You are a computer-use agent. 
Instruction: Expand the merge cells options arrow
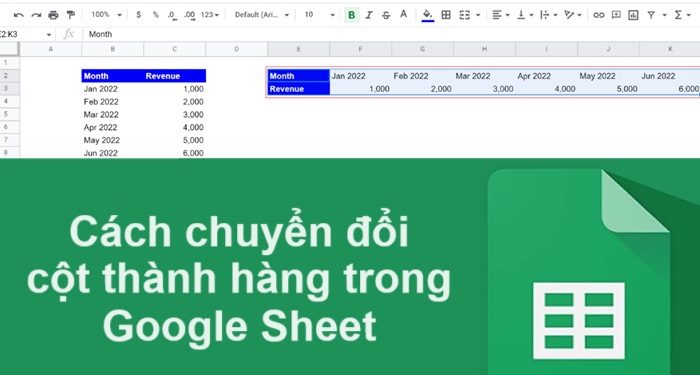[478, 15]
